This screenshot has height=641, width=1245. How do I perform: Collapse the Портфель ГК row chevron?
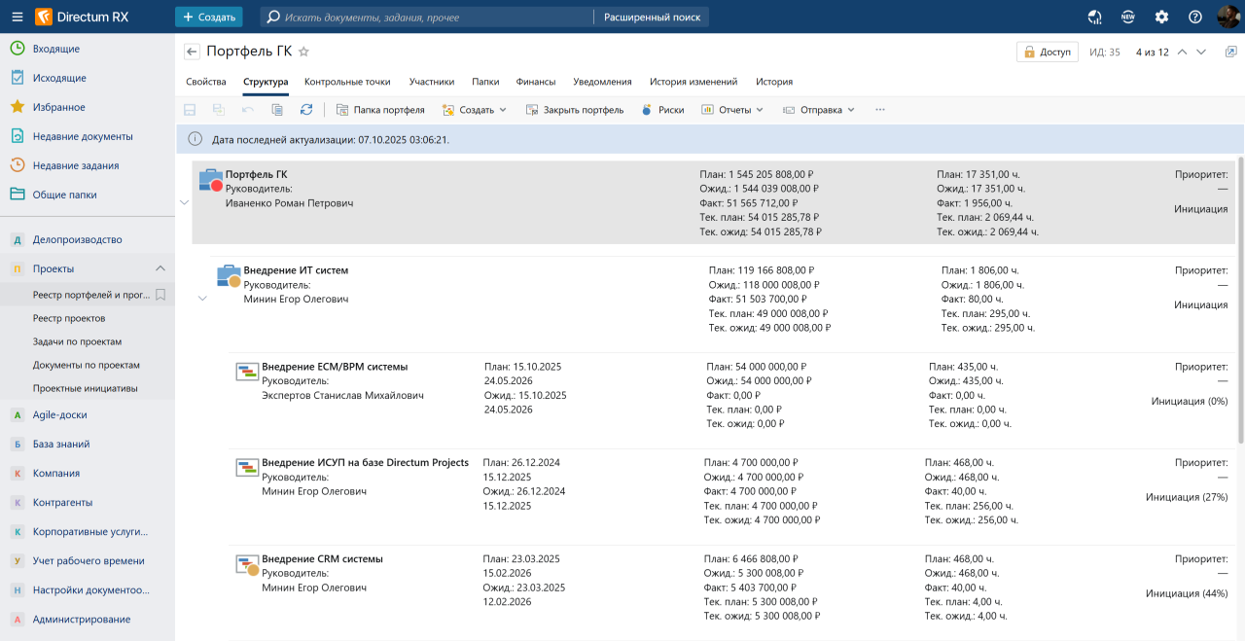(x=184, y=203)
